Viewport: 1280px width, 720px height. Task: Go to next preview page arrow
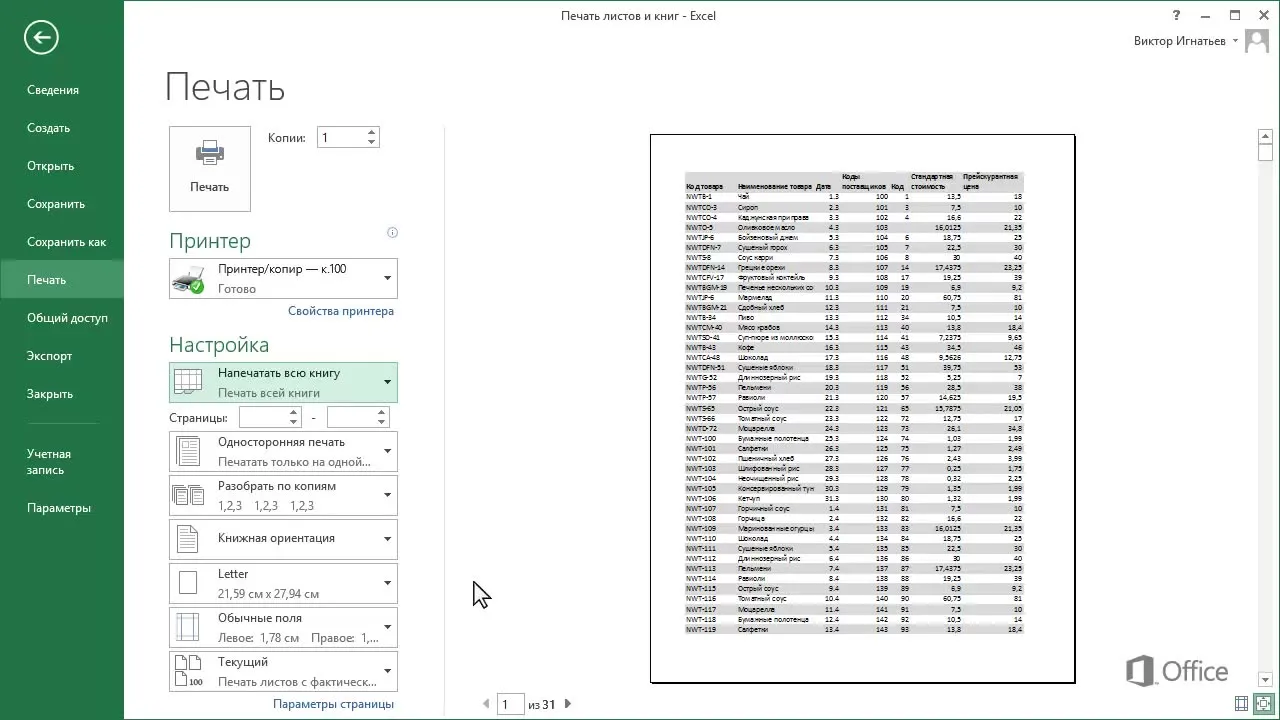pos(568,704)
